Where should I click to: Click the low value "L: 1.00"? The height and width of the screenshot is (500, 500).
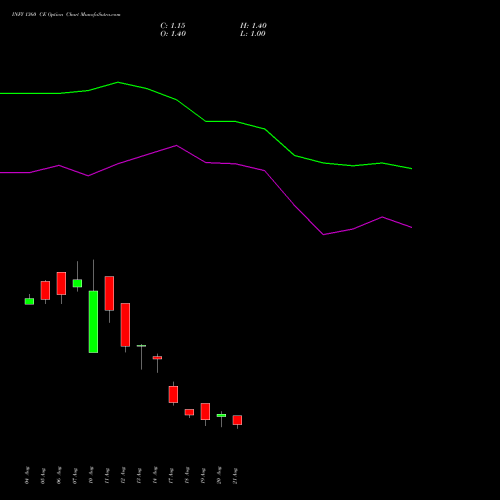253,34
